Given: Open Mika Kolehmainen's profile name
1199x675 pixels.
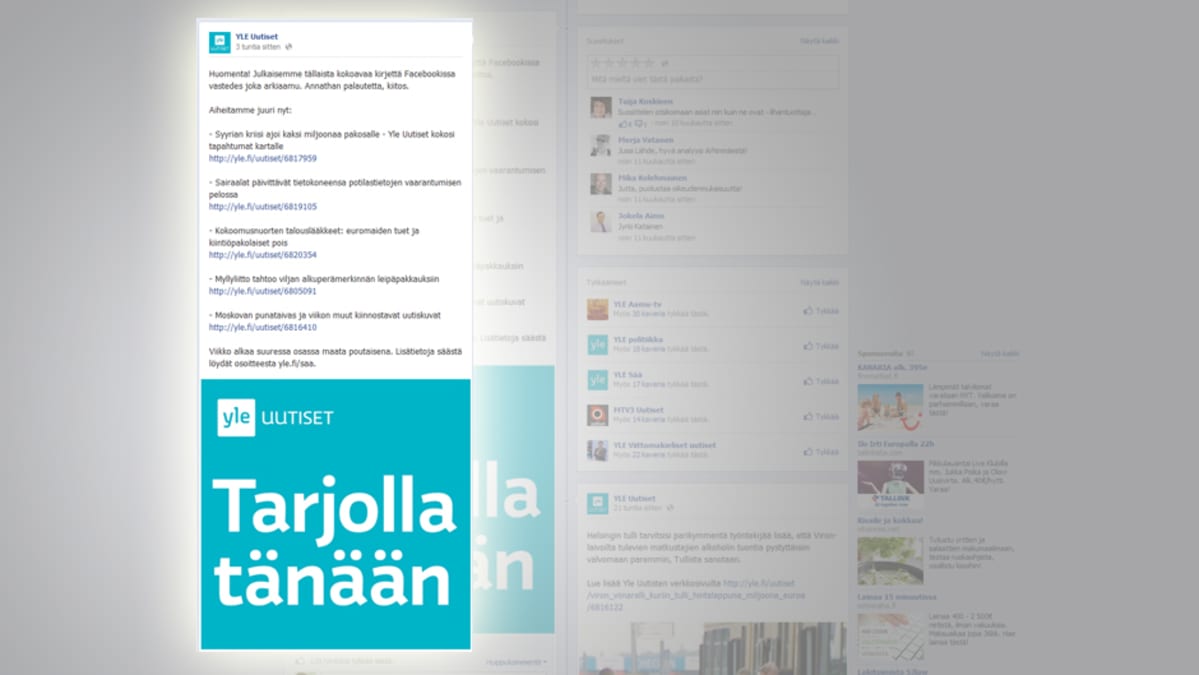Looking at the screenshot, I should 652,178.
